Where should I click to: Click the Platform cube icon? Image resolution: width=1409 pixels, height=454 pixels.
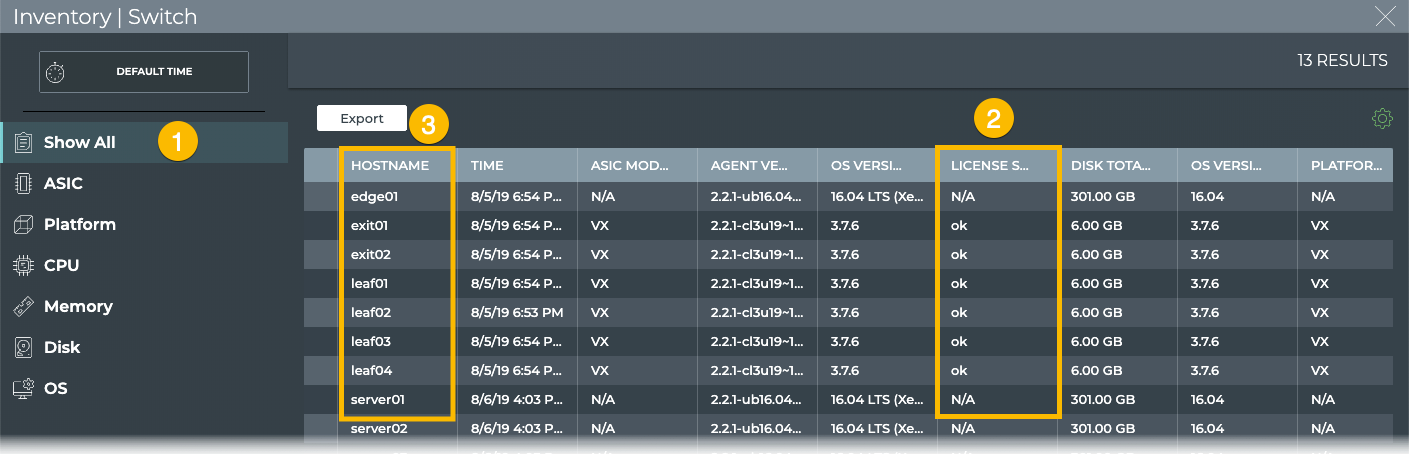point(24,224)
